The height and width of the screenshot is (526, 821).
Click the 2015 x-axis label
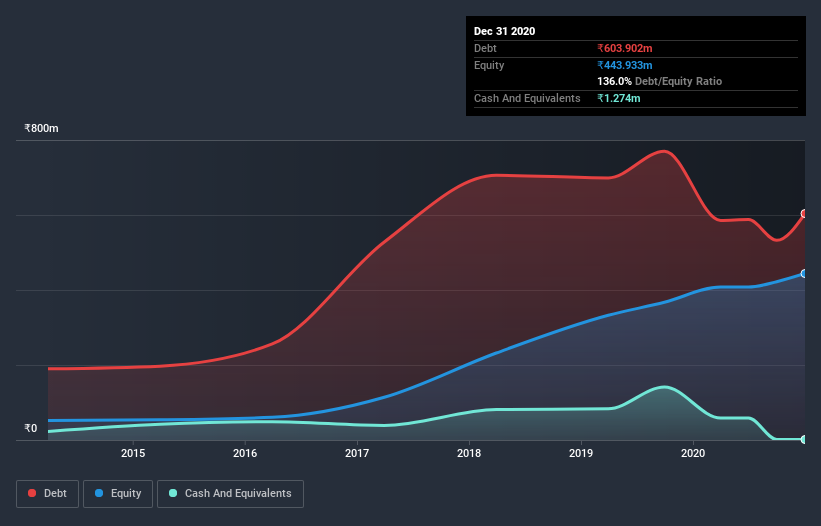133,453
